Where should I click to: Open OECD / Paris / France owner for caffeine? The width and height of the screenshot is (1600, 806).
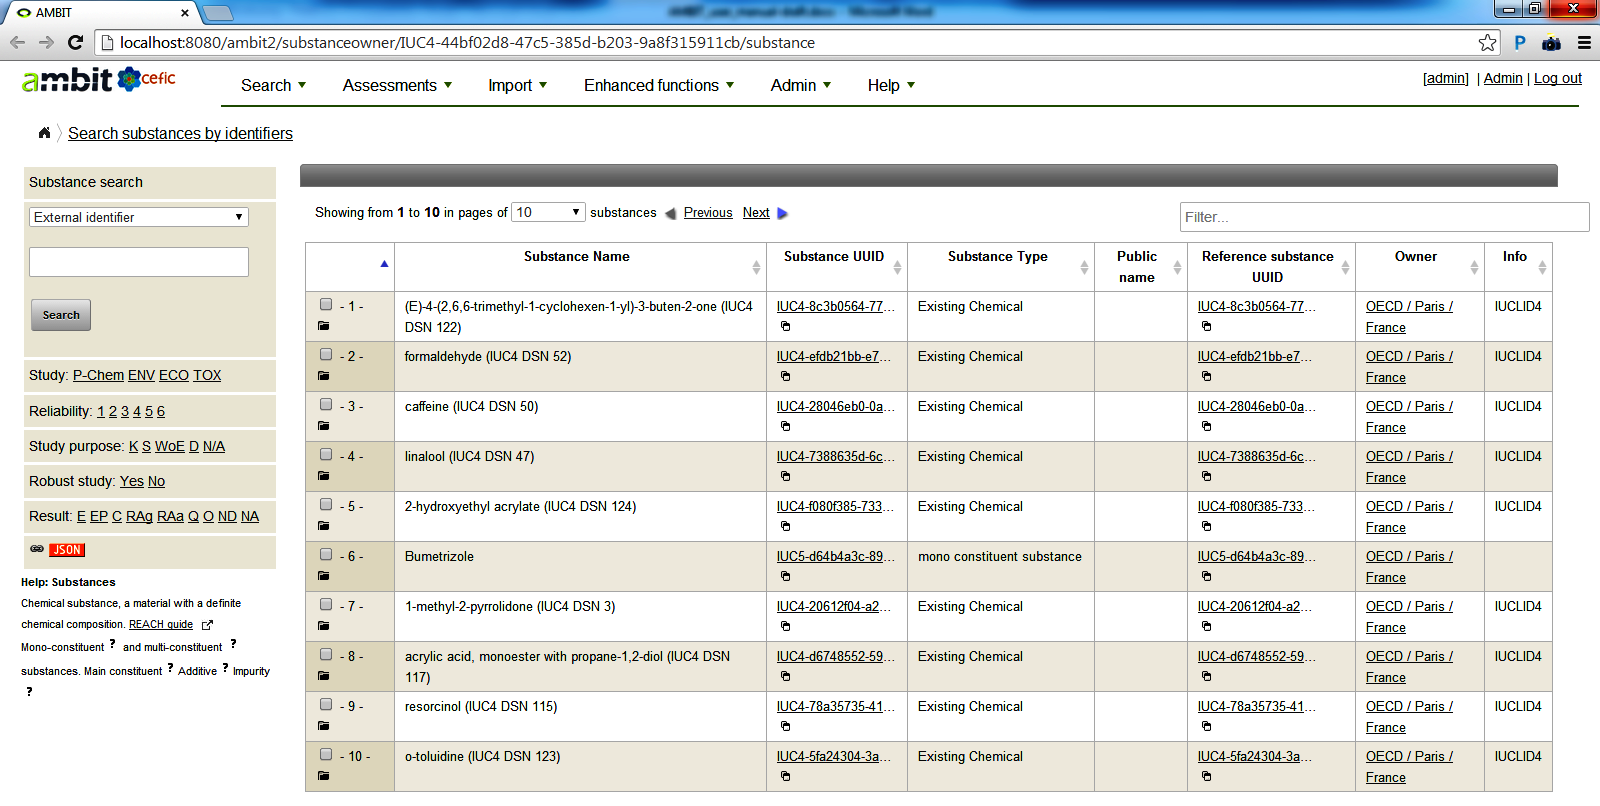1409,417
